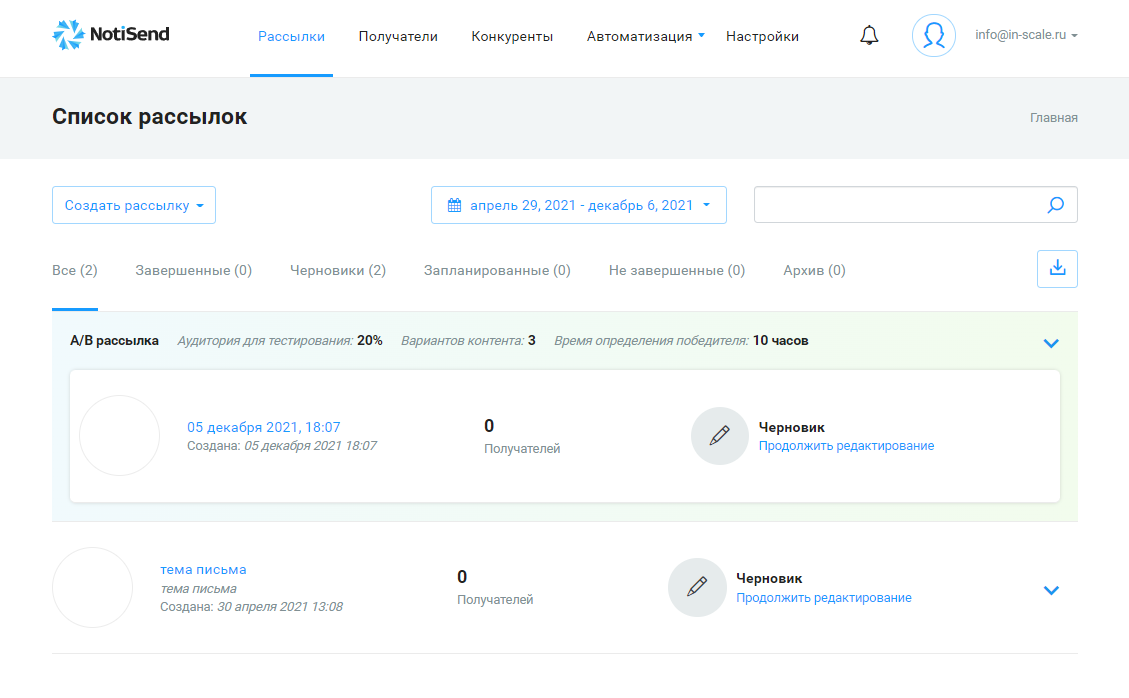Viewport: 1129px width, 698px height.
Task: Continue editing the 05 декабря draft
Action: [x=846, y=446]
